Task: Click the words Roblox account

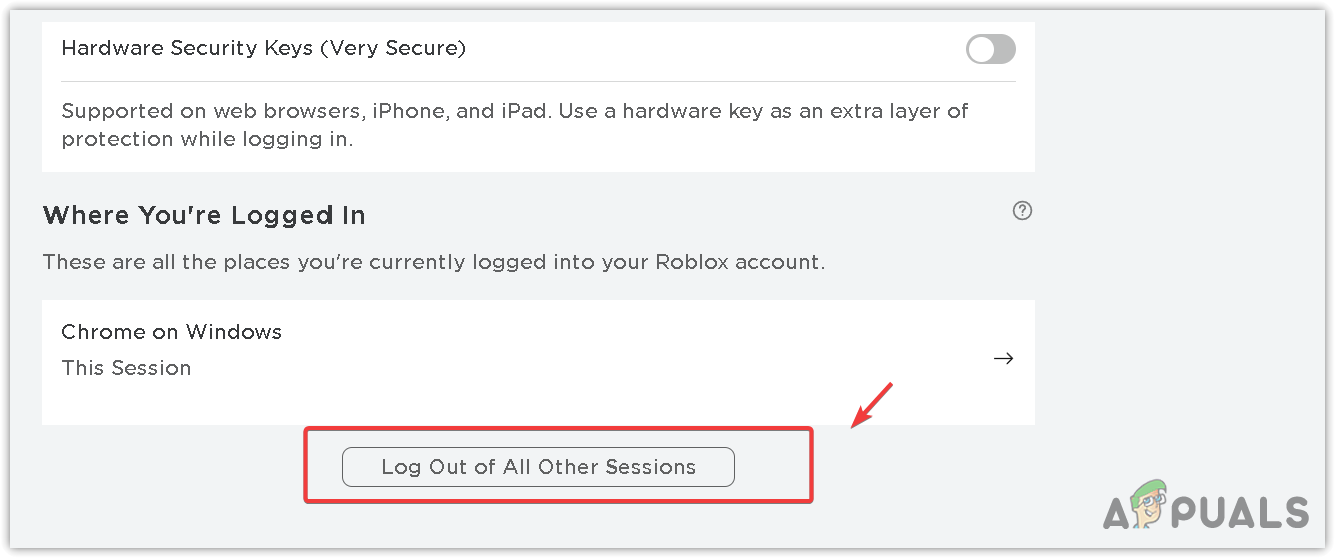Action: pyautogui.click(x=740, y=263)
